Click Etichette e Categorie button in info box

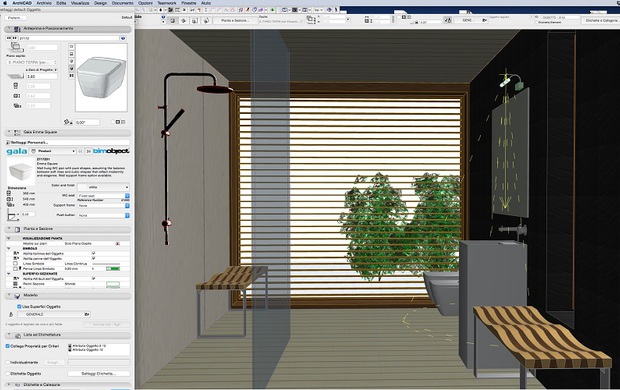(600, 20)
